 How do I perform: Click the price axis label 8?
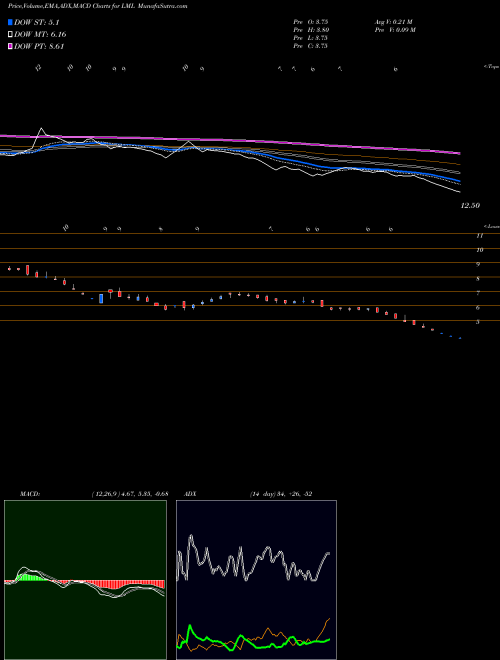tap(478, 279)
